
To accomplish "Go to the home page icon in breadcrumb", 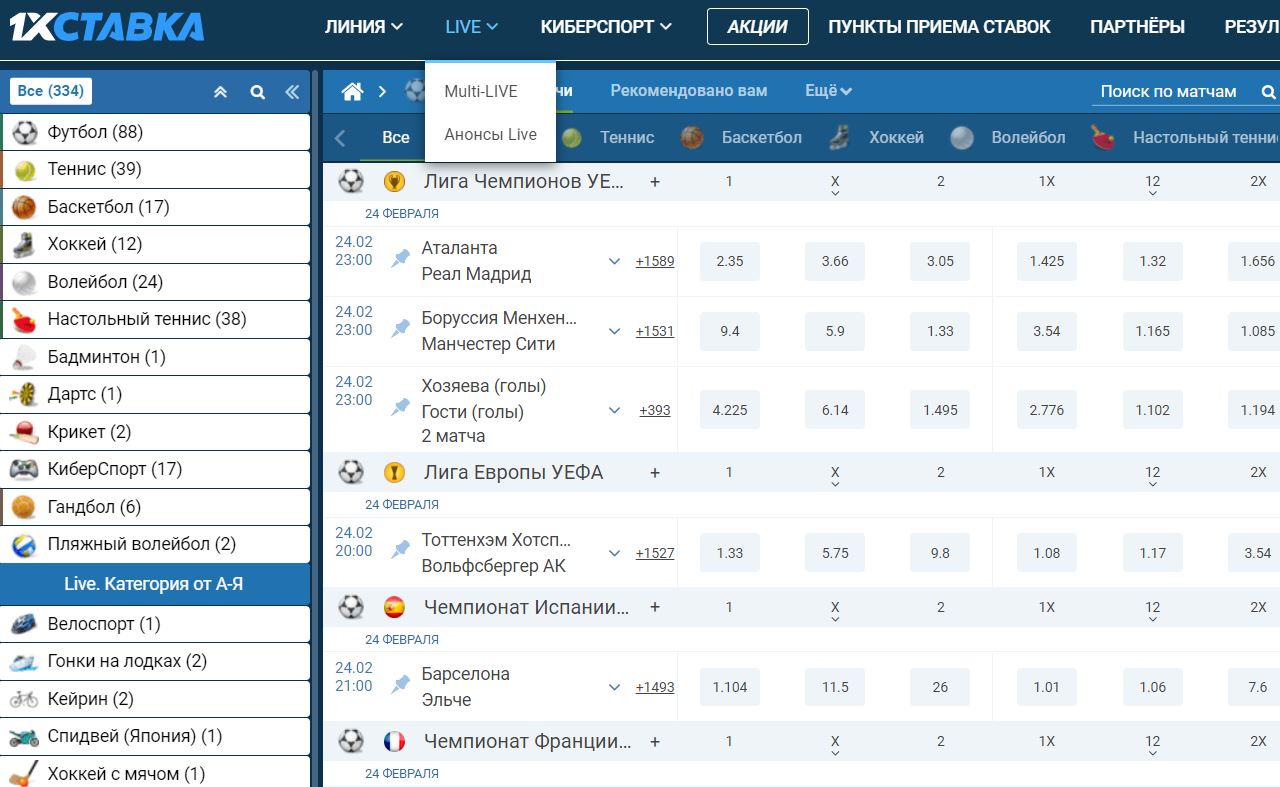I will click(x=352, y=91).
